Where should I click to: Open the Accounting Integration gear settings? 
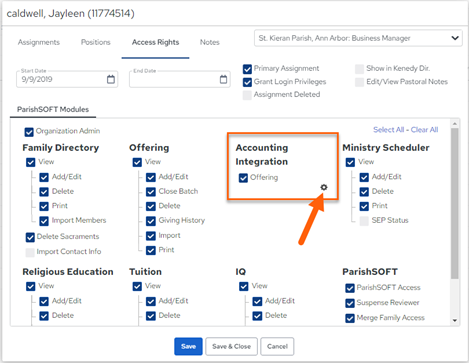[324, 187]
